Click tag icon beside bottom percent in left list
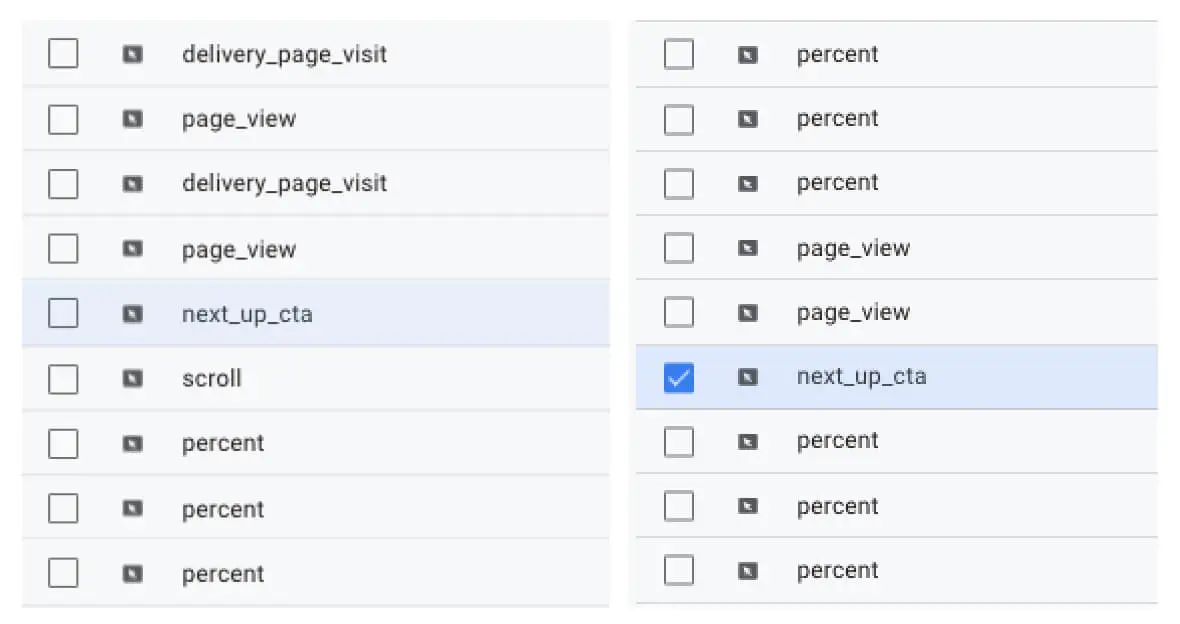Viewport: 1180px width, 624px height. [x=132, y=574]
